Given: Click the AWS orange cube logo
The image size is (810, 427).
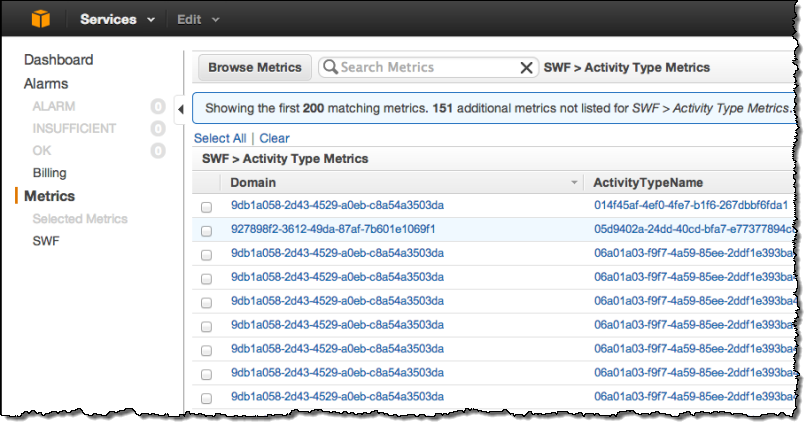Looking at the screenshot, I should pos(42,19).
